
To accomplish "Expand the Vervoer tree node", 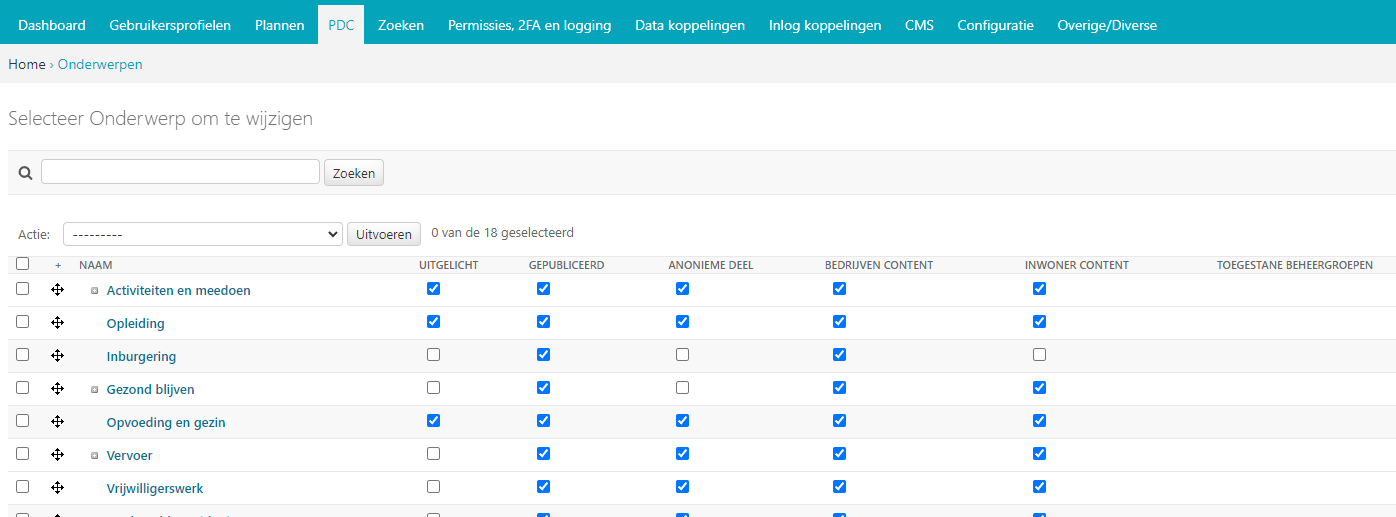I will [x=95, y=456].
